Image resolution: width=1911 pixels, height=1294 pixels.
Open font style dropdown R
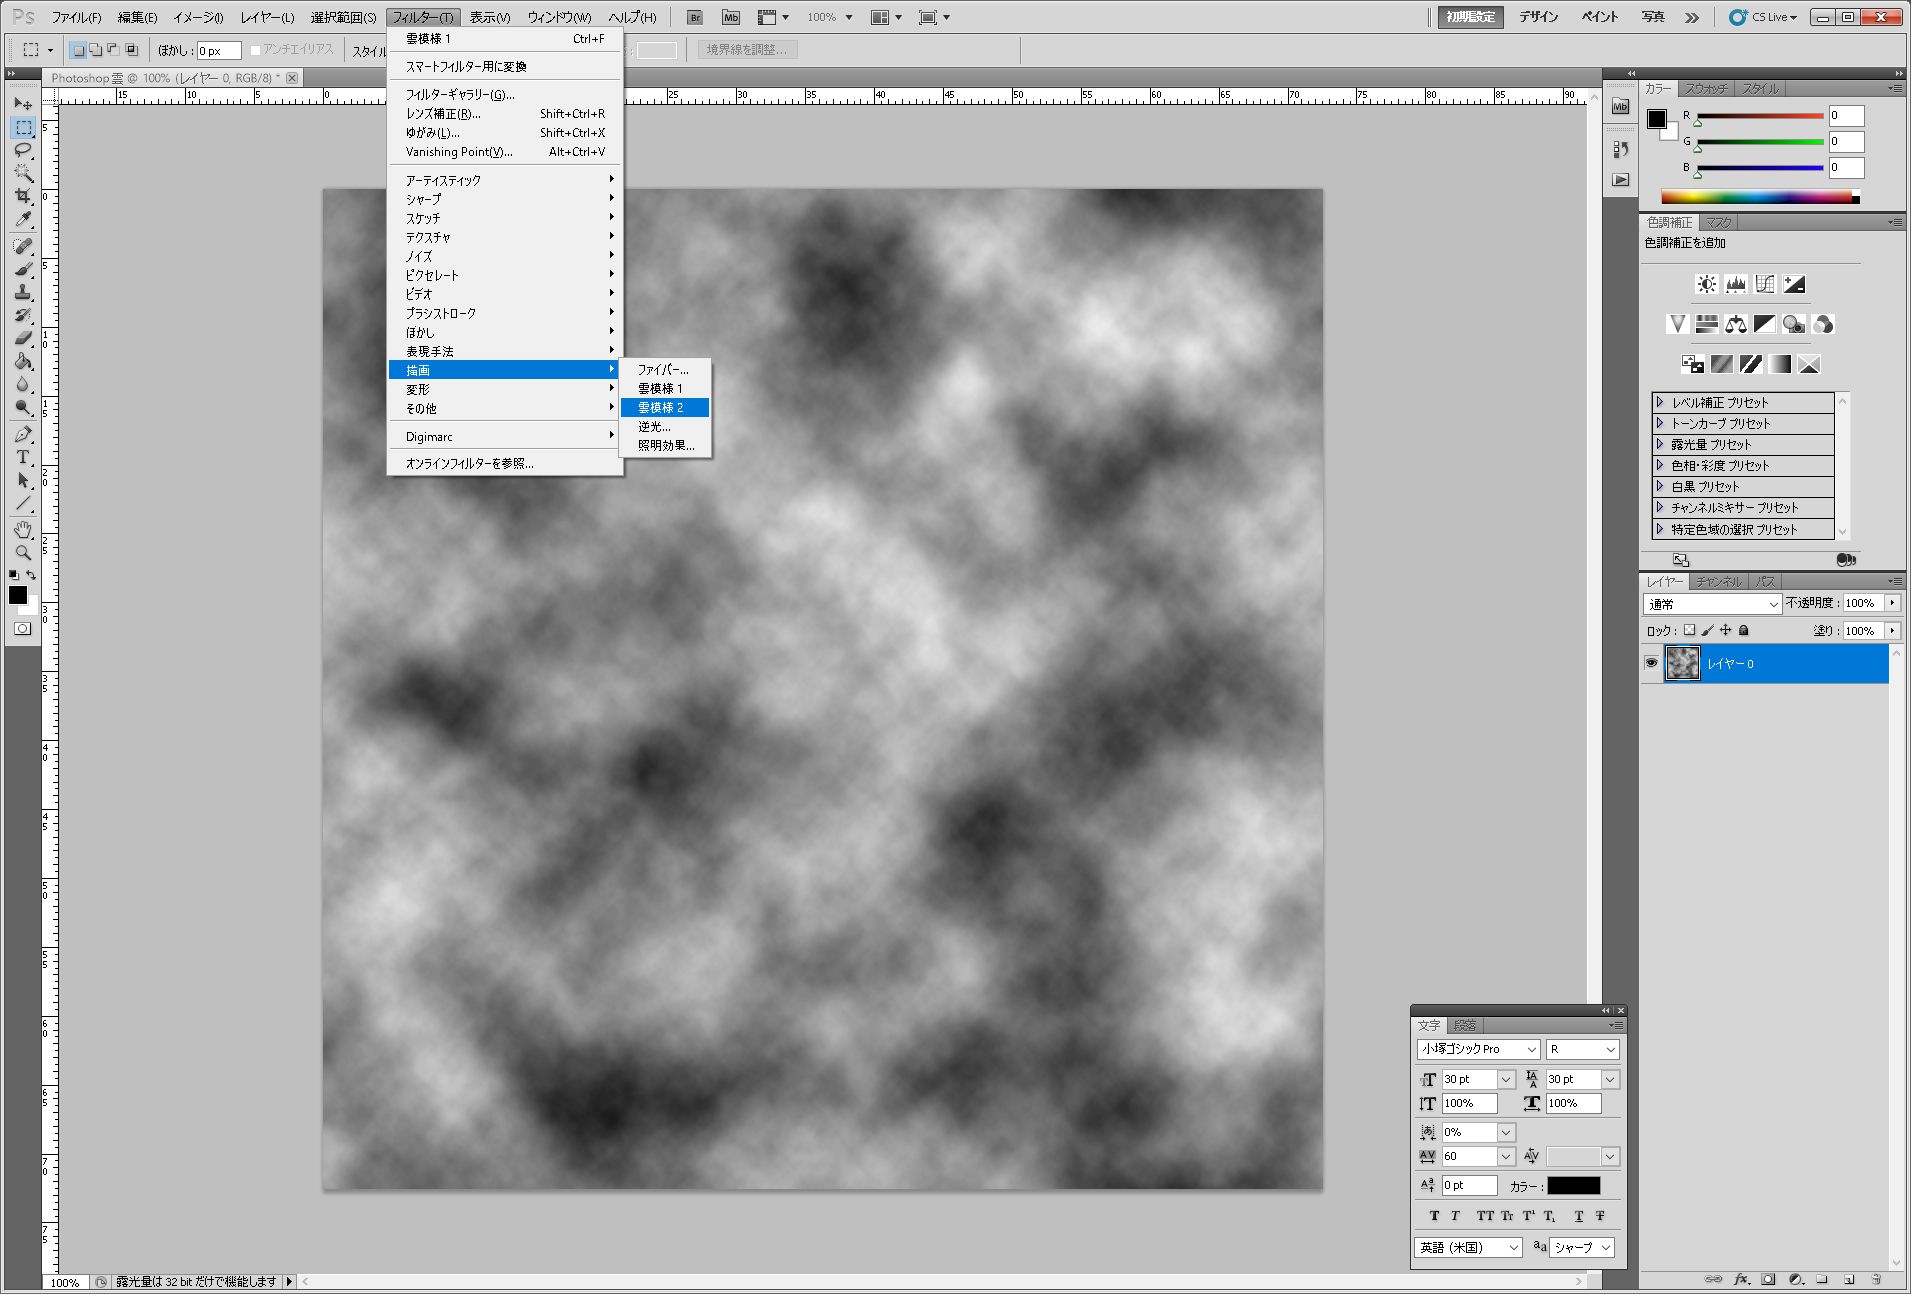(x=1582, y=1049)
